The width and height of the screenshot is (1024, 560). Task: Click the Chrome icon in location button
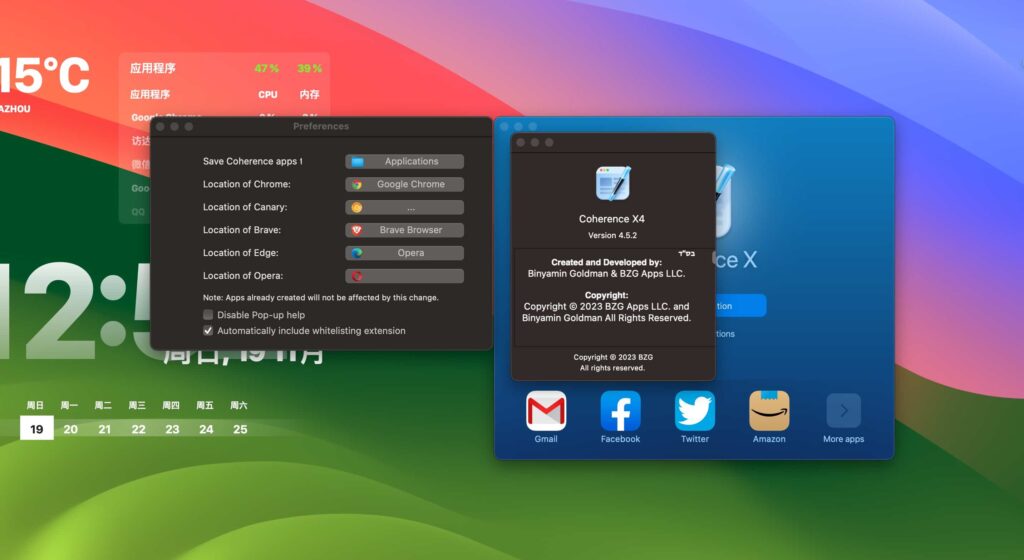pyautogui.click(x=357, y=185)
